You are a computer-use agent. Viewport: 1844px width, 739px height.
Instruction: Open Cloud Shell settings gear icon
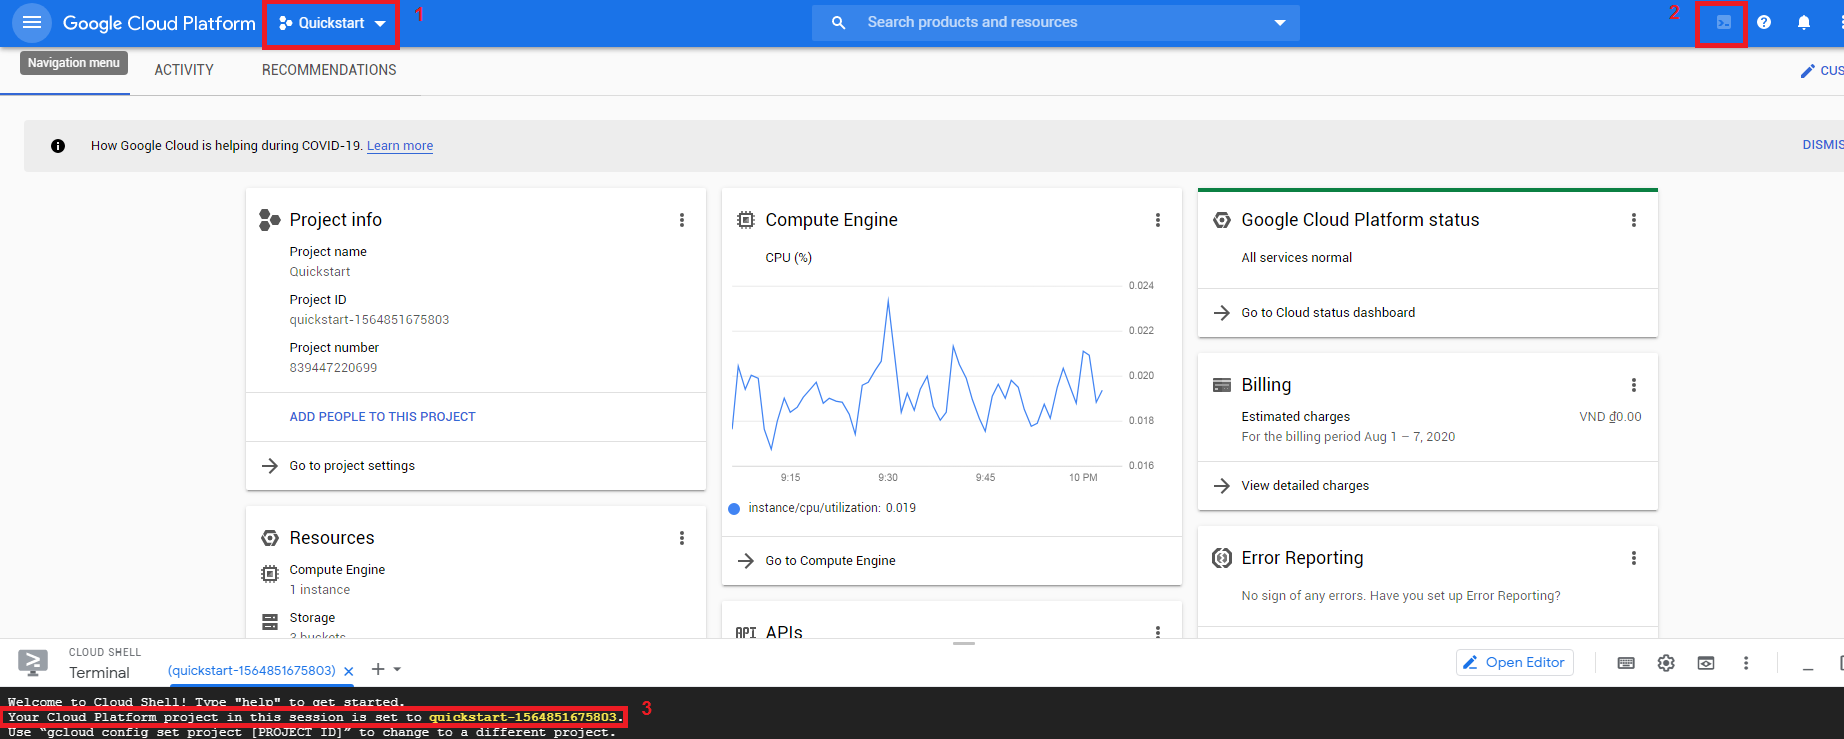coord(1666,663)
